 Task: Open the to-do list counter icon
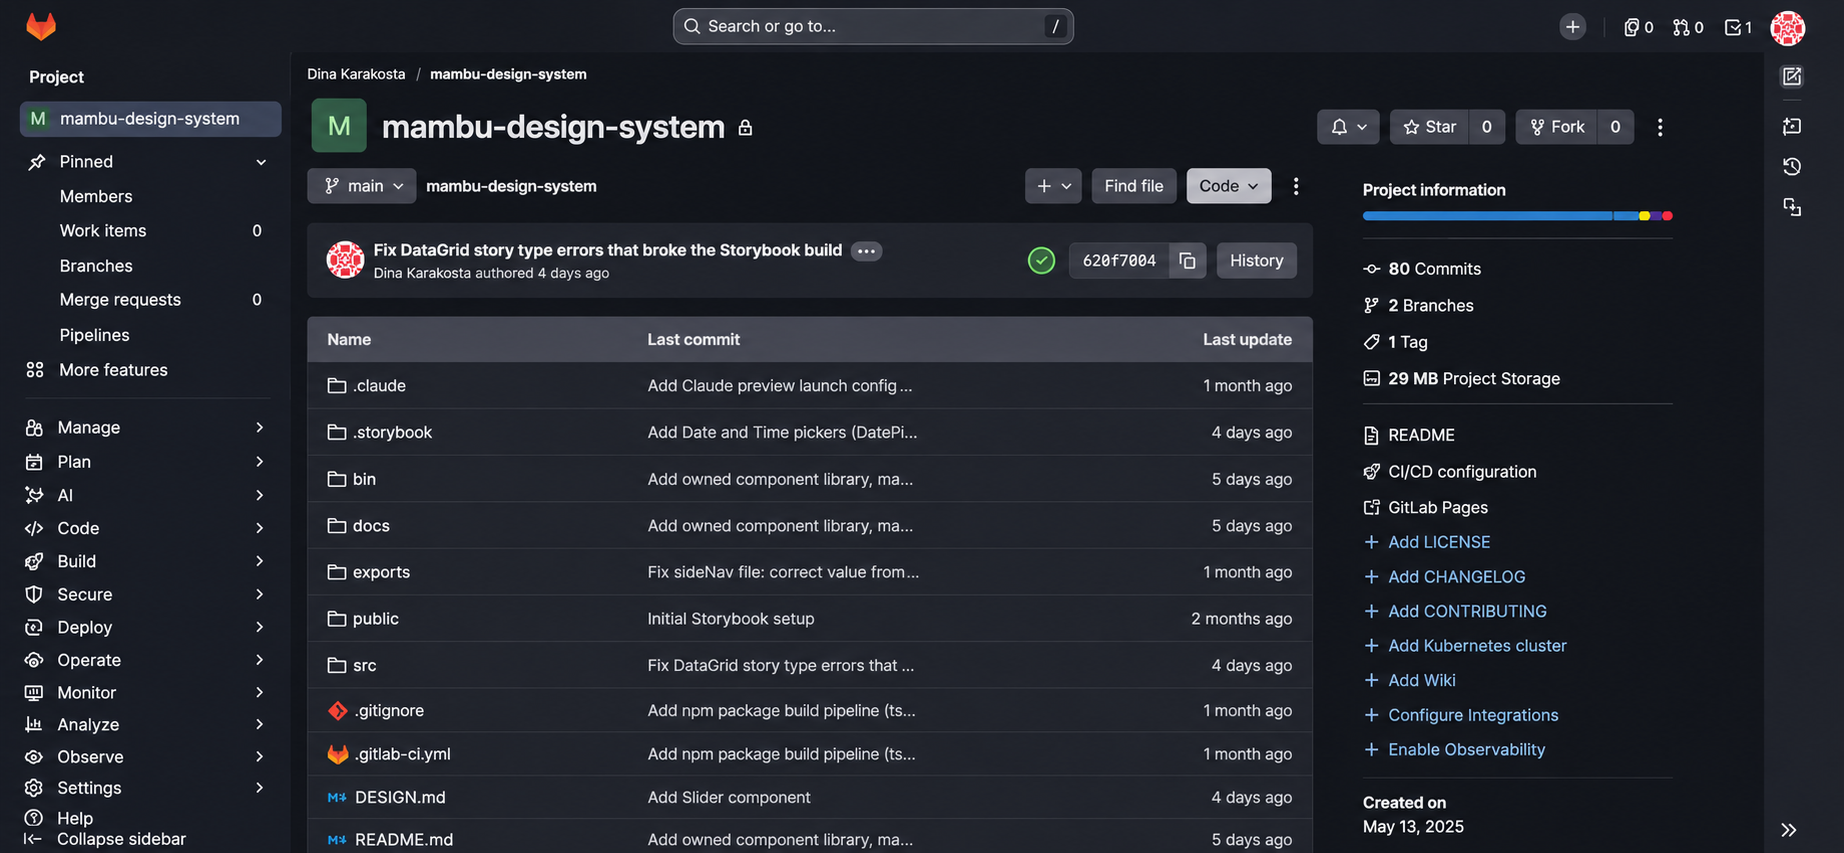1738,27
